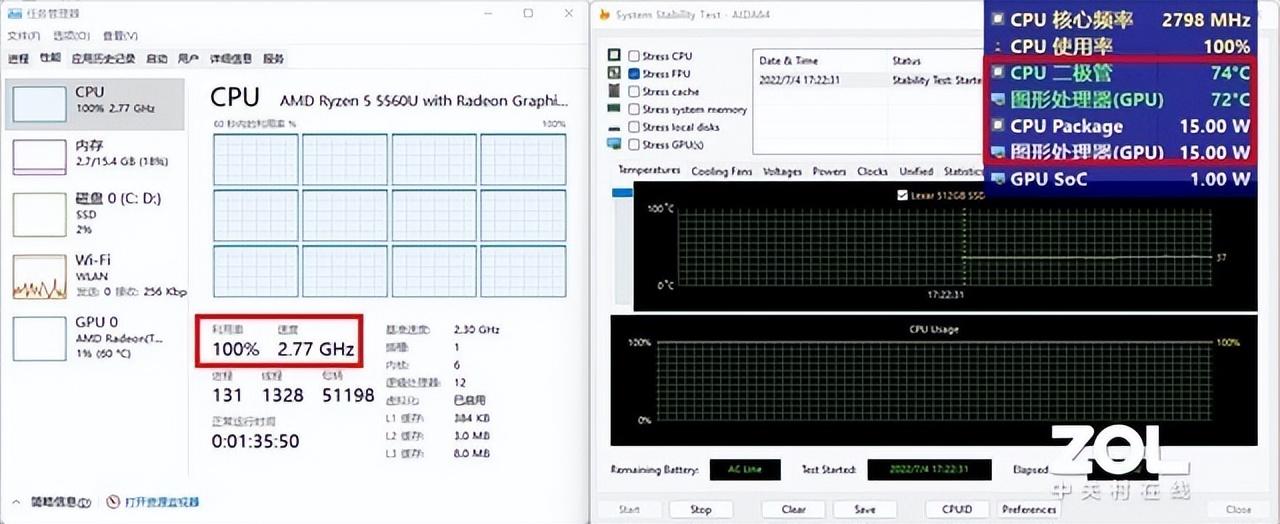1280x524 pixels.
Task: Click CPUID button in AIDA64
Action: tap(957, 509)
